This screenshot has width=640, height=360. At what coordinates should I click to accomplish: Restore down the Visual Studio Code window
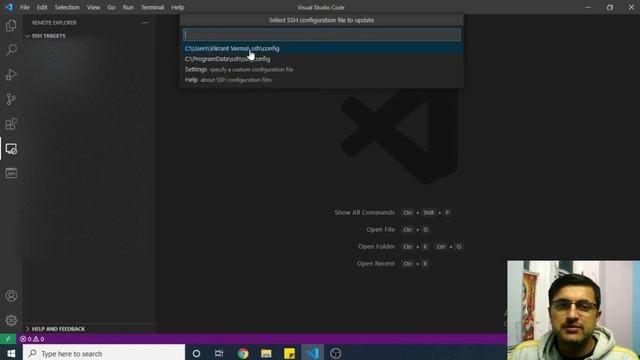point(610,7)
